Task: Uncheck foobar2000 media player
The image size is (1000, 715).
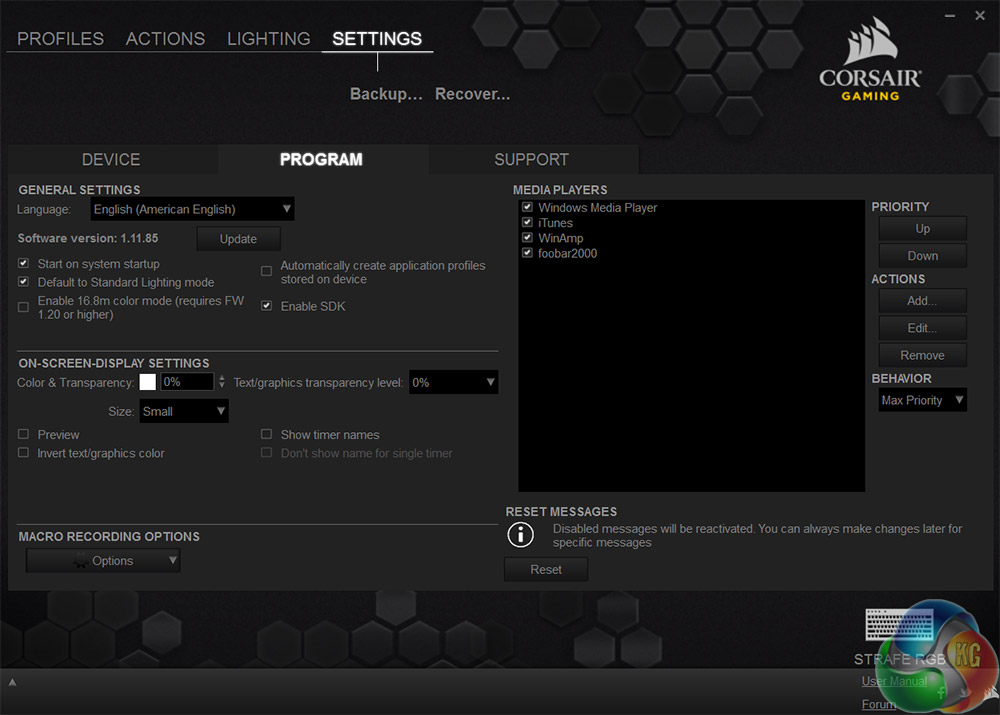Action: point(527,253)
